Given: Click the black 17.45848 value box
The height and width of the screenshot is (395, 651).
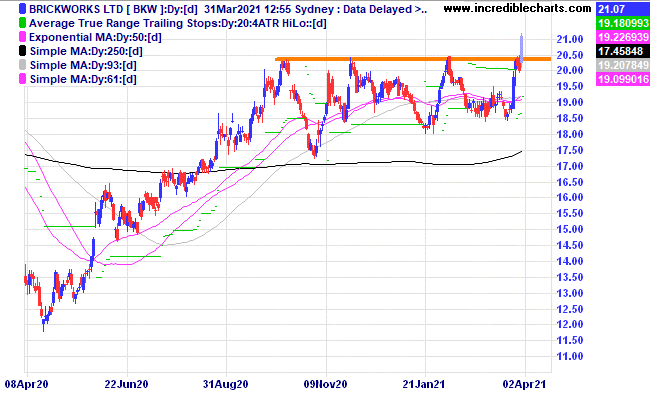Looking at the screenshot, I should pyautogui.click(x=622, y=51).
